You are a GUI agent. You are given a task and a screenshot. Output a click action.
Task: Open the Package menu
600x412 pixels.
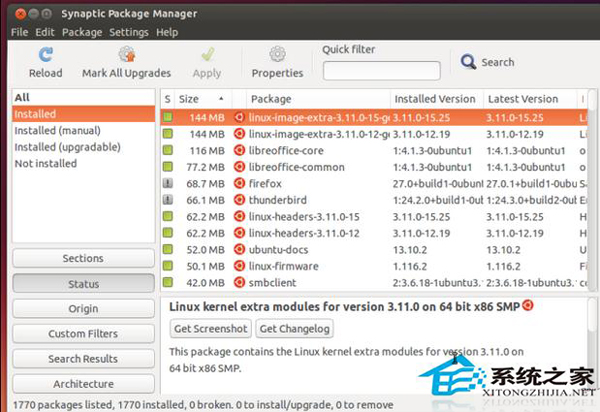82,32
